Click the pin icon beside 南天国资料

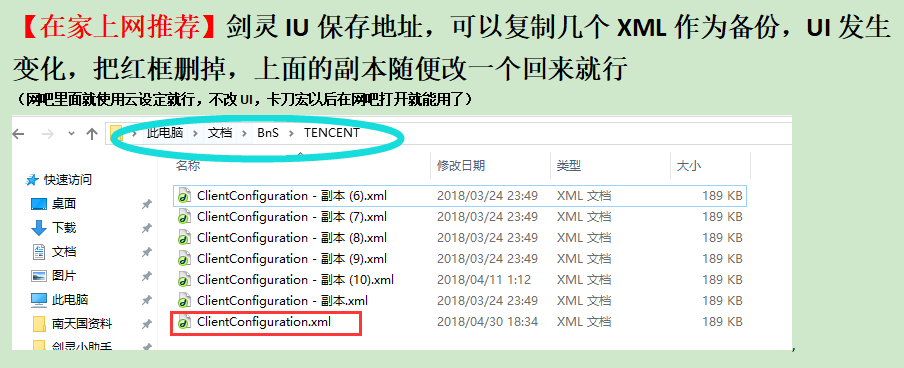(146, 324)
